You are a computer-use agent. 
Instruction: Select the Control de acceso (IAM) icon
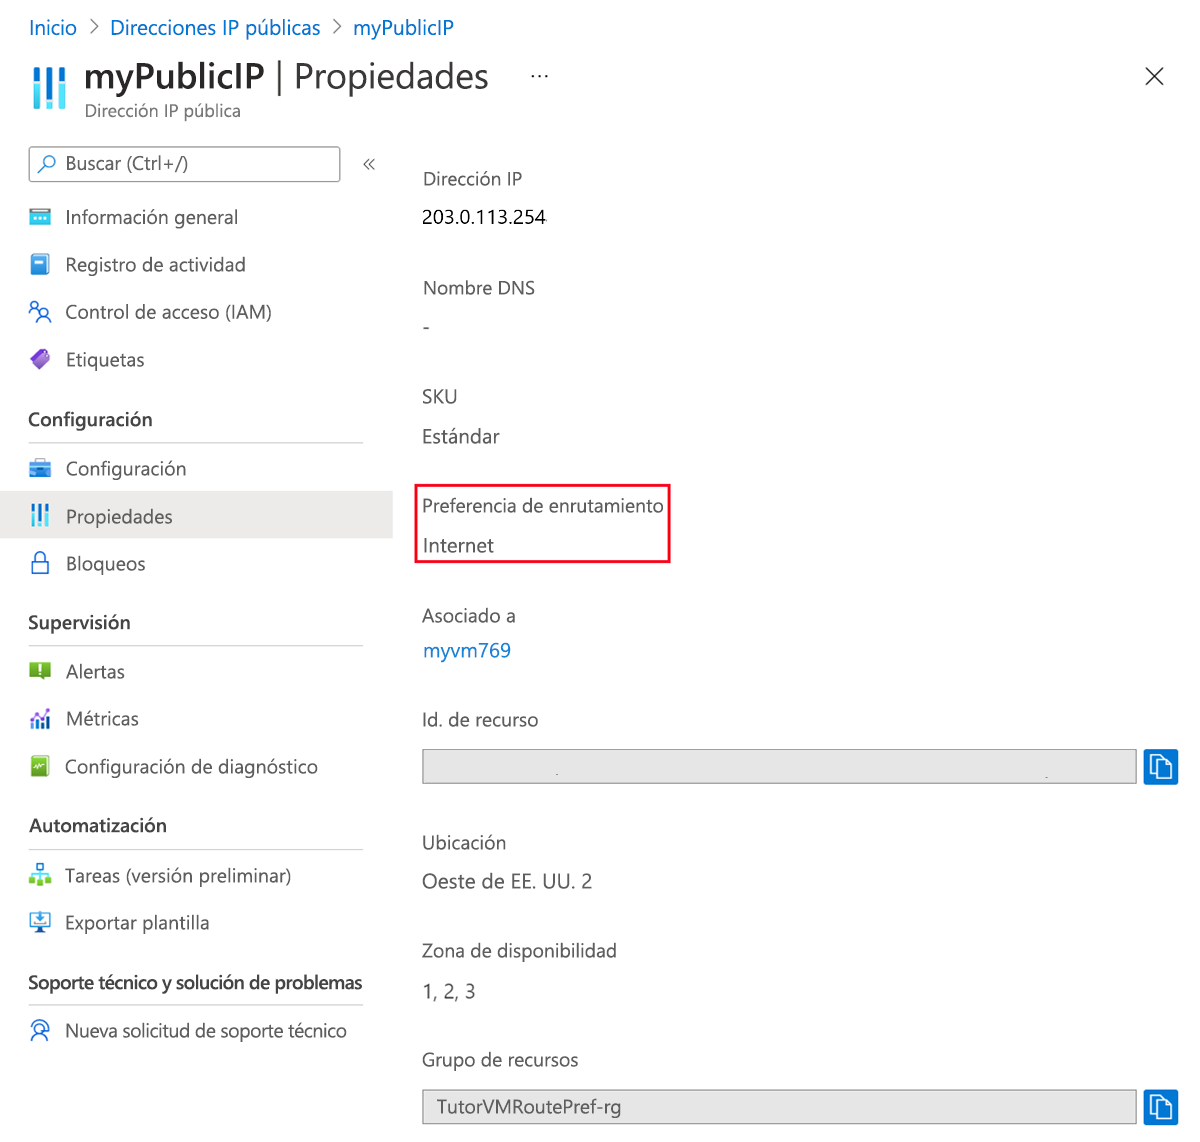tap(40, 312)
